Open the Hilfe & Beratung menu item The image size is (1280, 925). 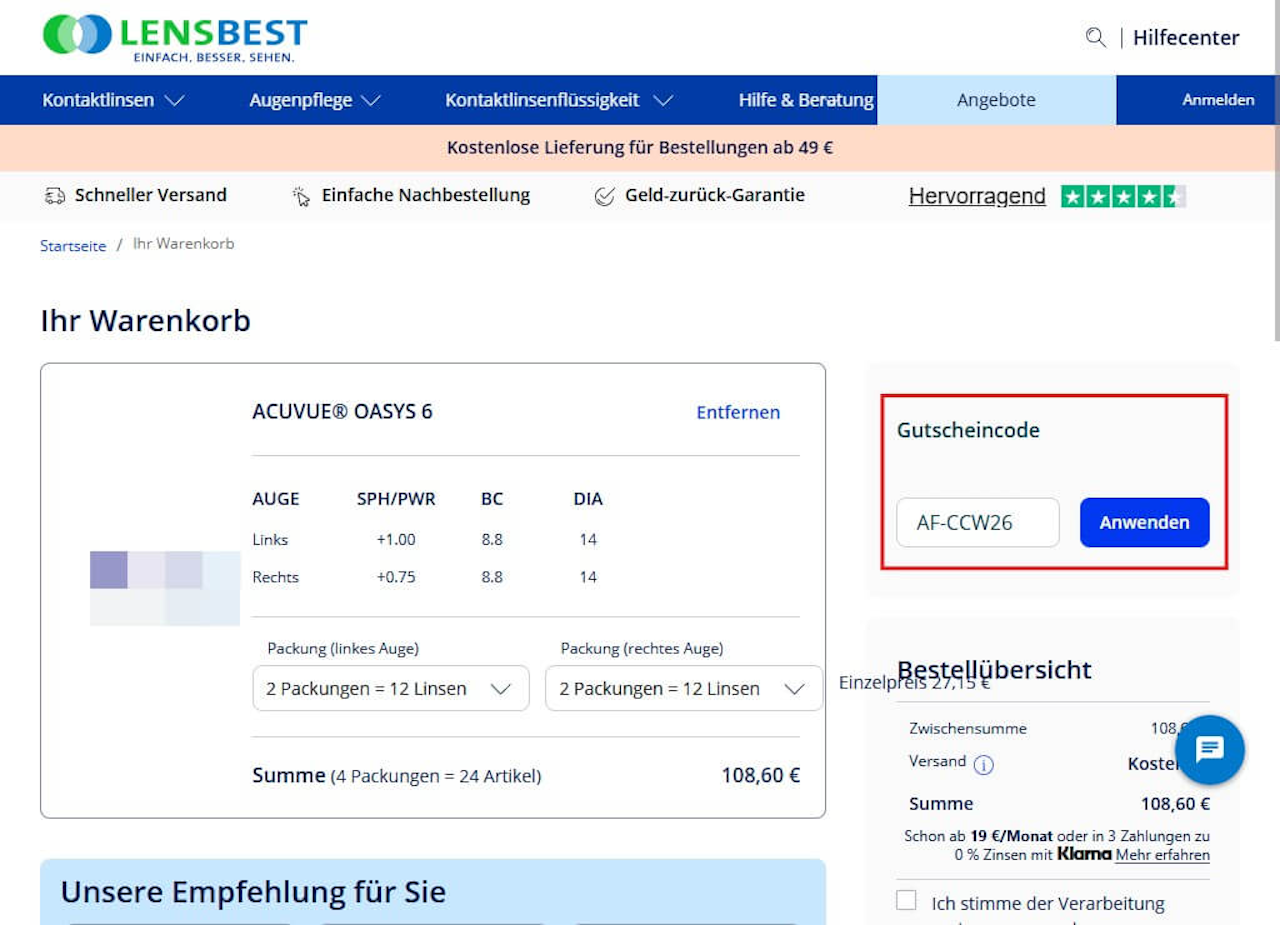806,100
